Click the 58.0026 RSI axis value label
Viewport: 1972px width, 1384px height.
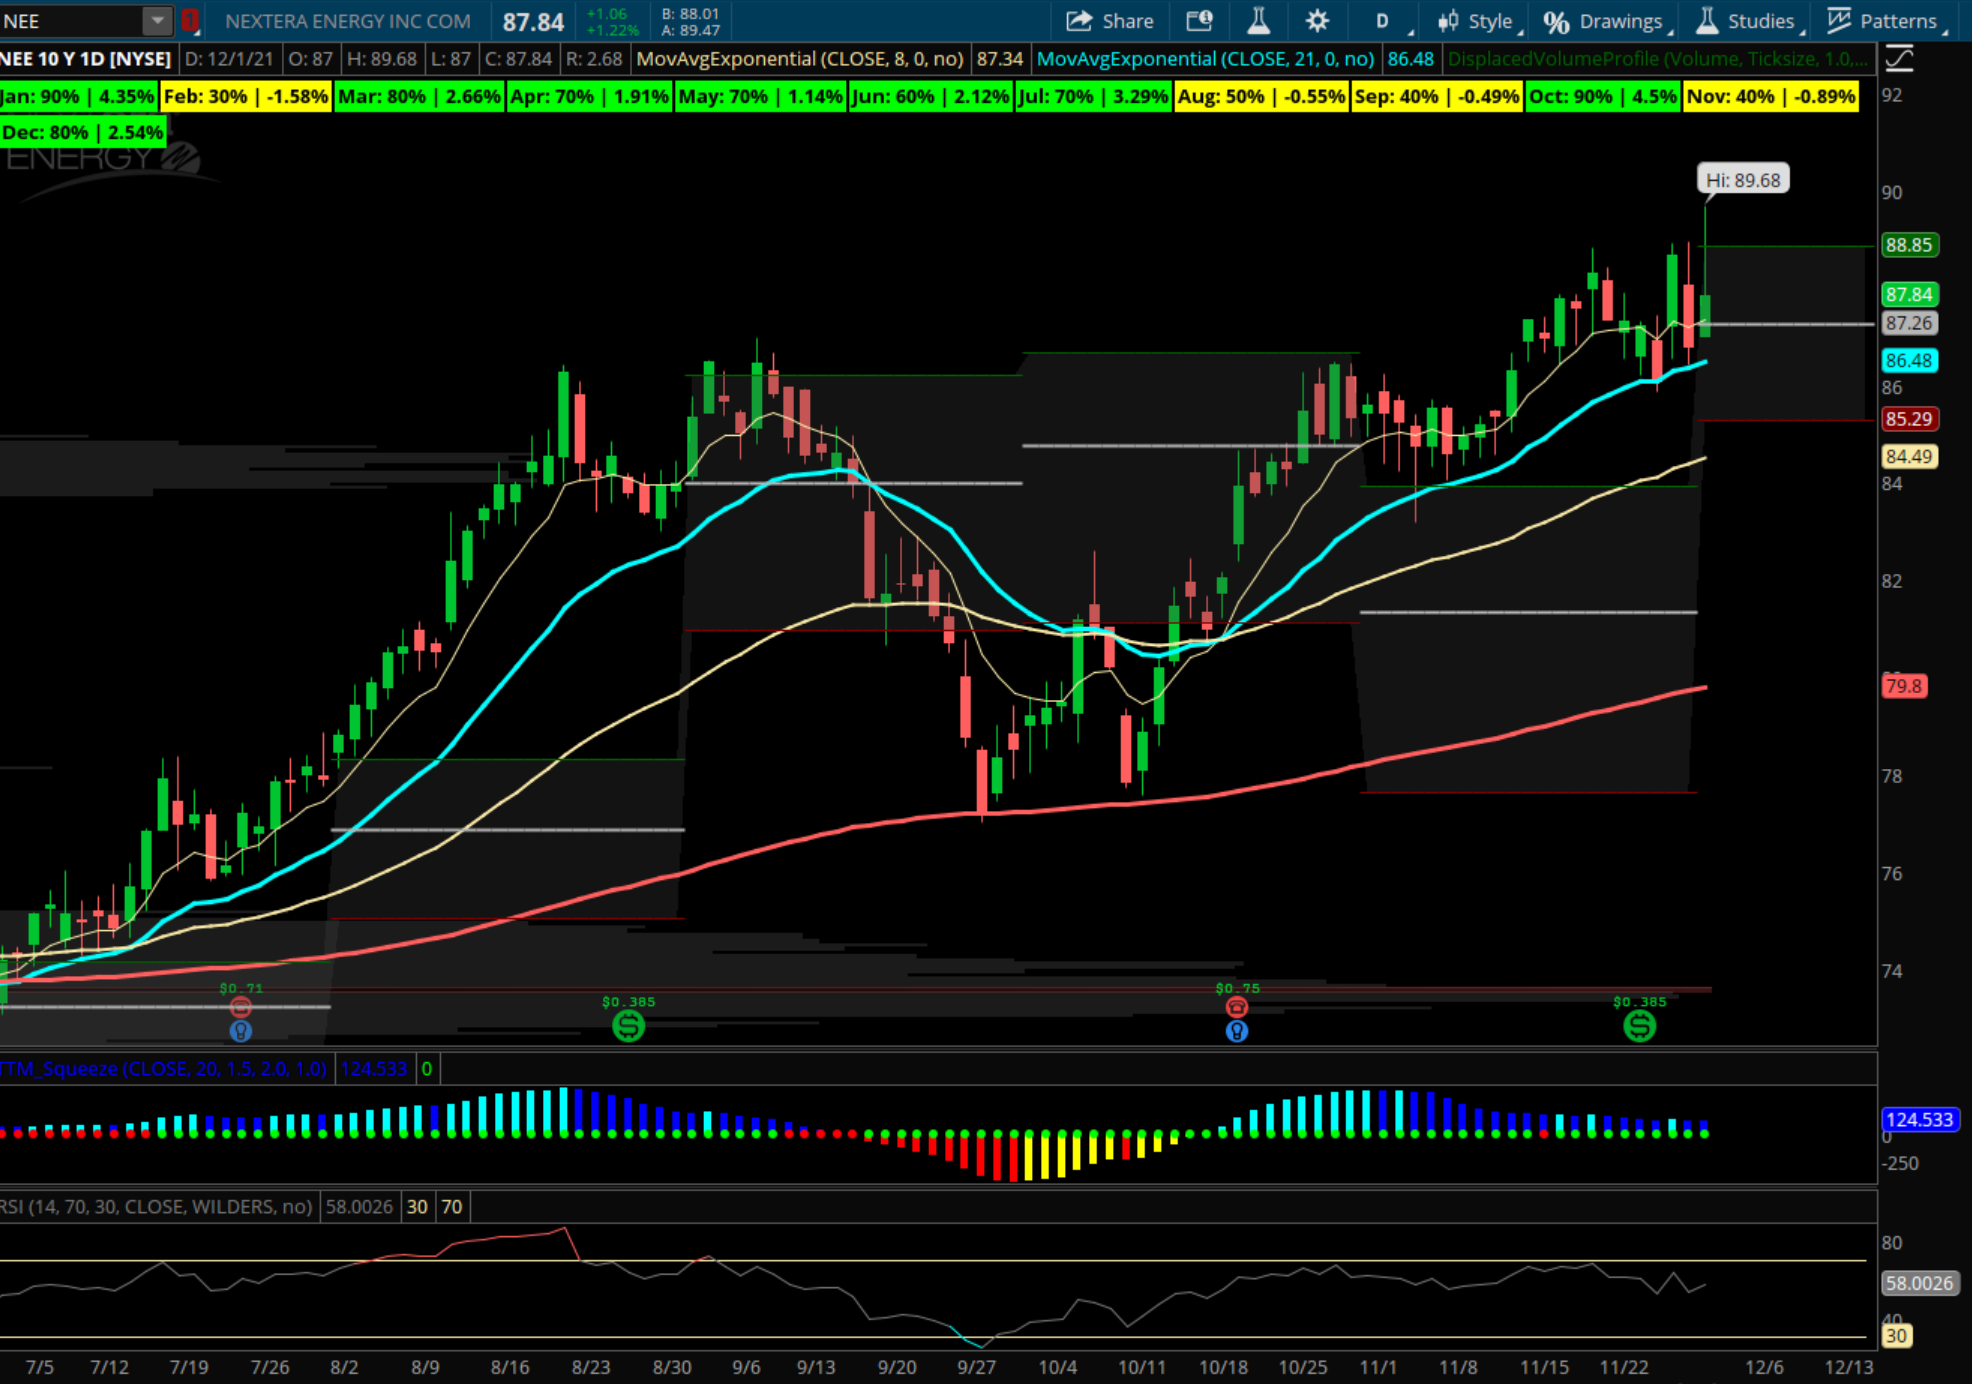(x=1919, y=1283)
